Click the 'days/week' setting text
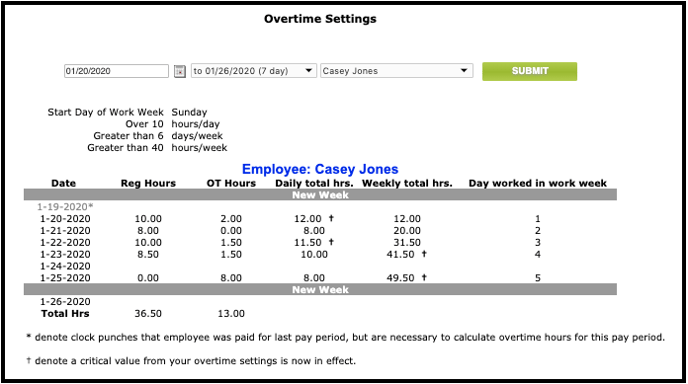This screenshot has height=384, width=688. click(197, 136)
